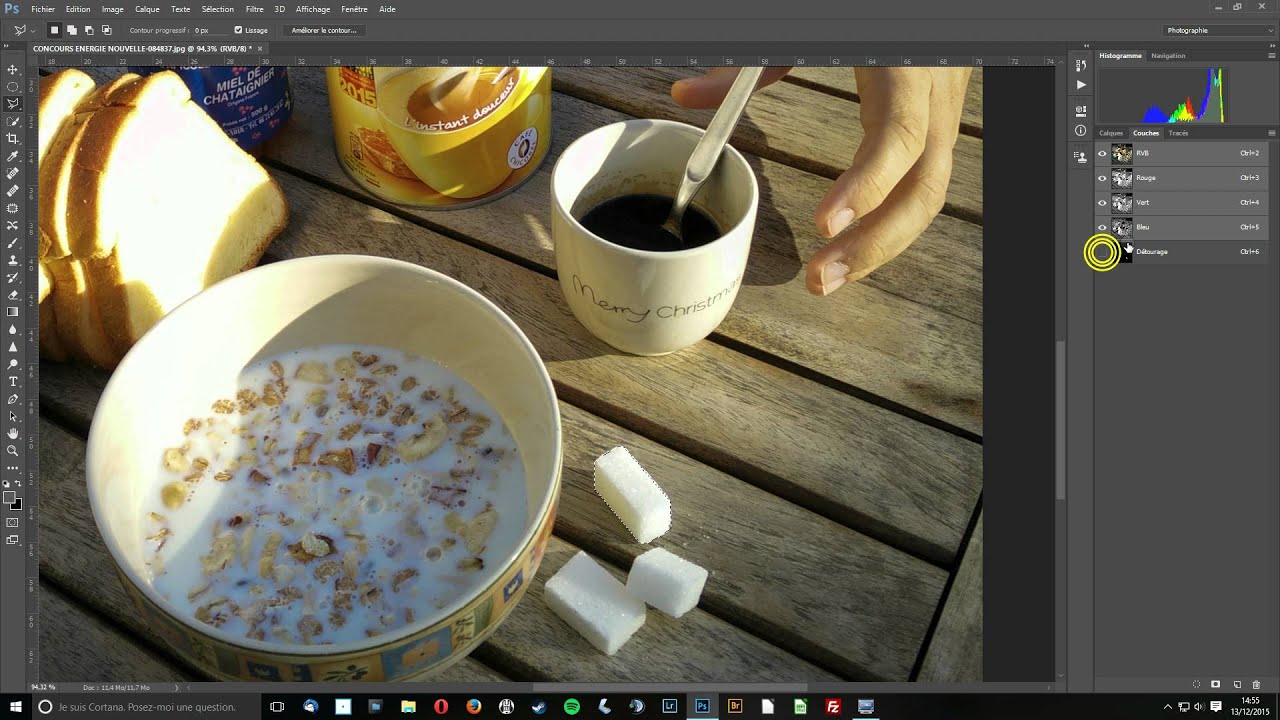Image resolution: width=1280 pixels, height=720 pixels.
Task: Select the Détourage channel row
Action: (x=1182, y=252)
